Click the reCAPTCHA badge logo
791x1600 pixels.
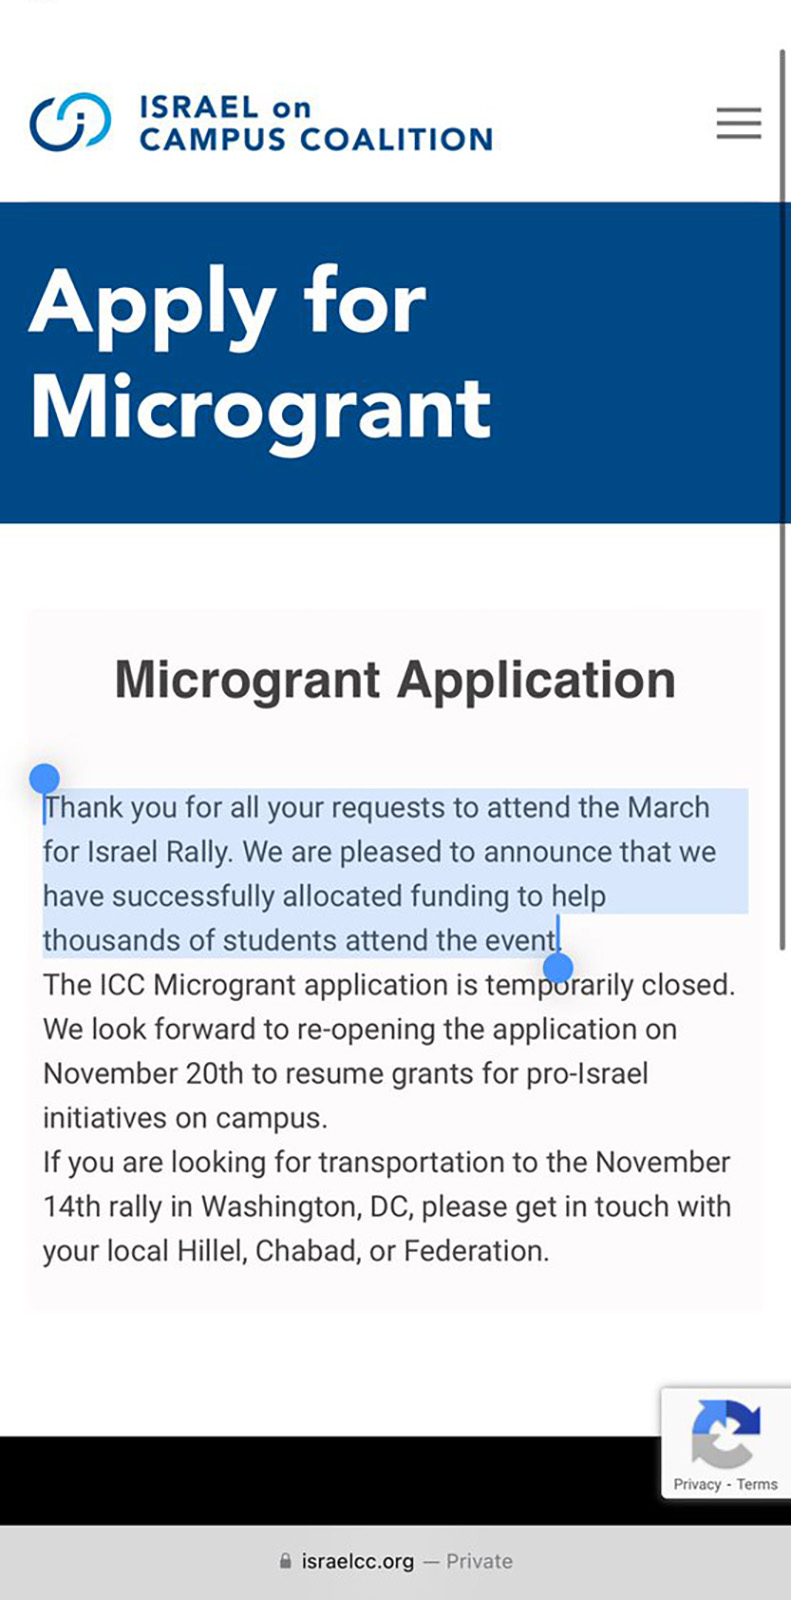coord(725,1433)
